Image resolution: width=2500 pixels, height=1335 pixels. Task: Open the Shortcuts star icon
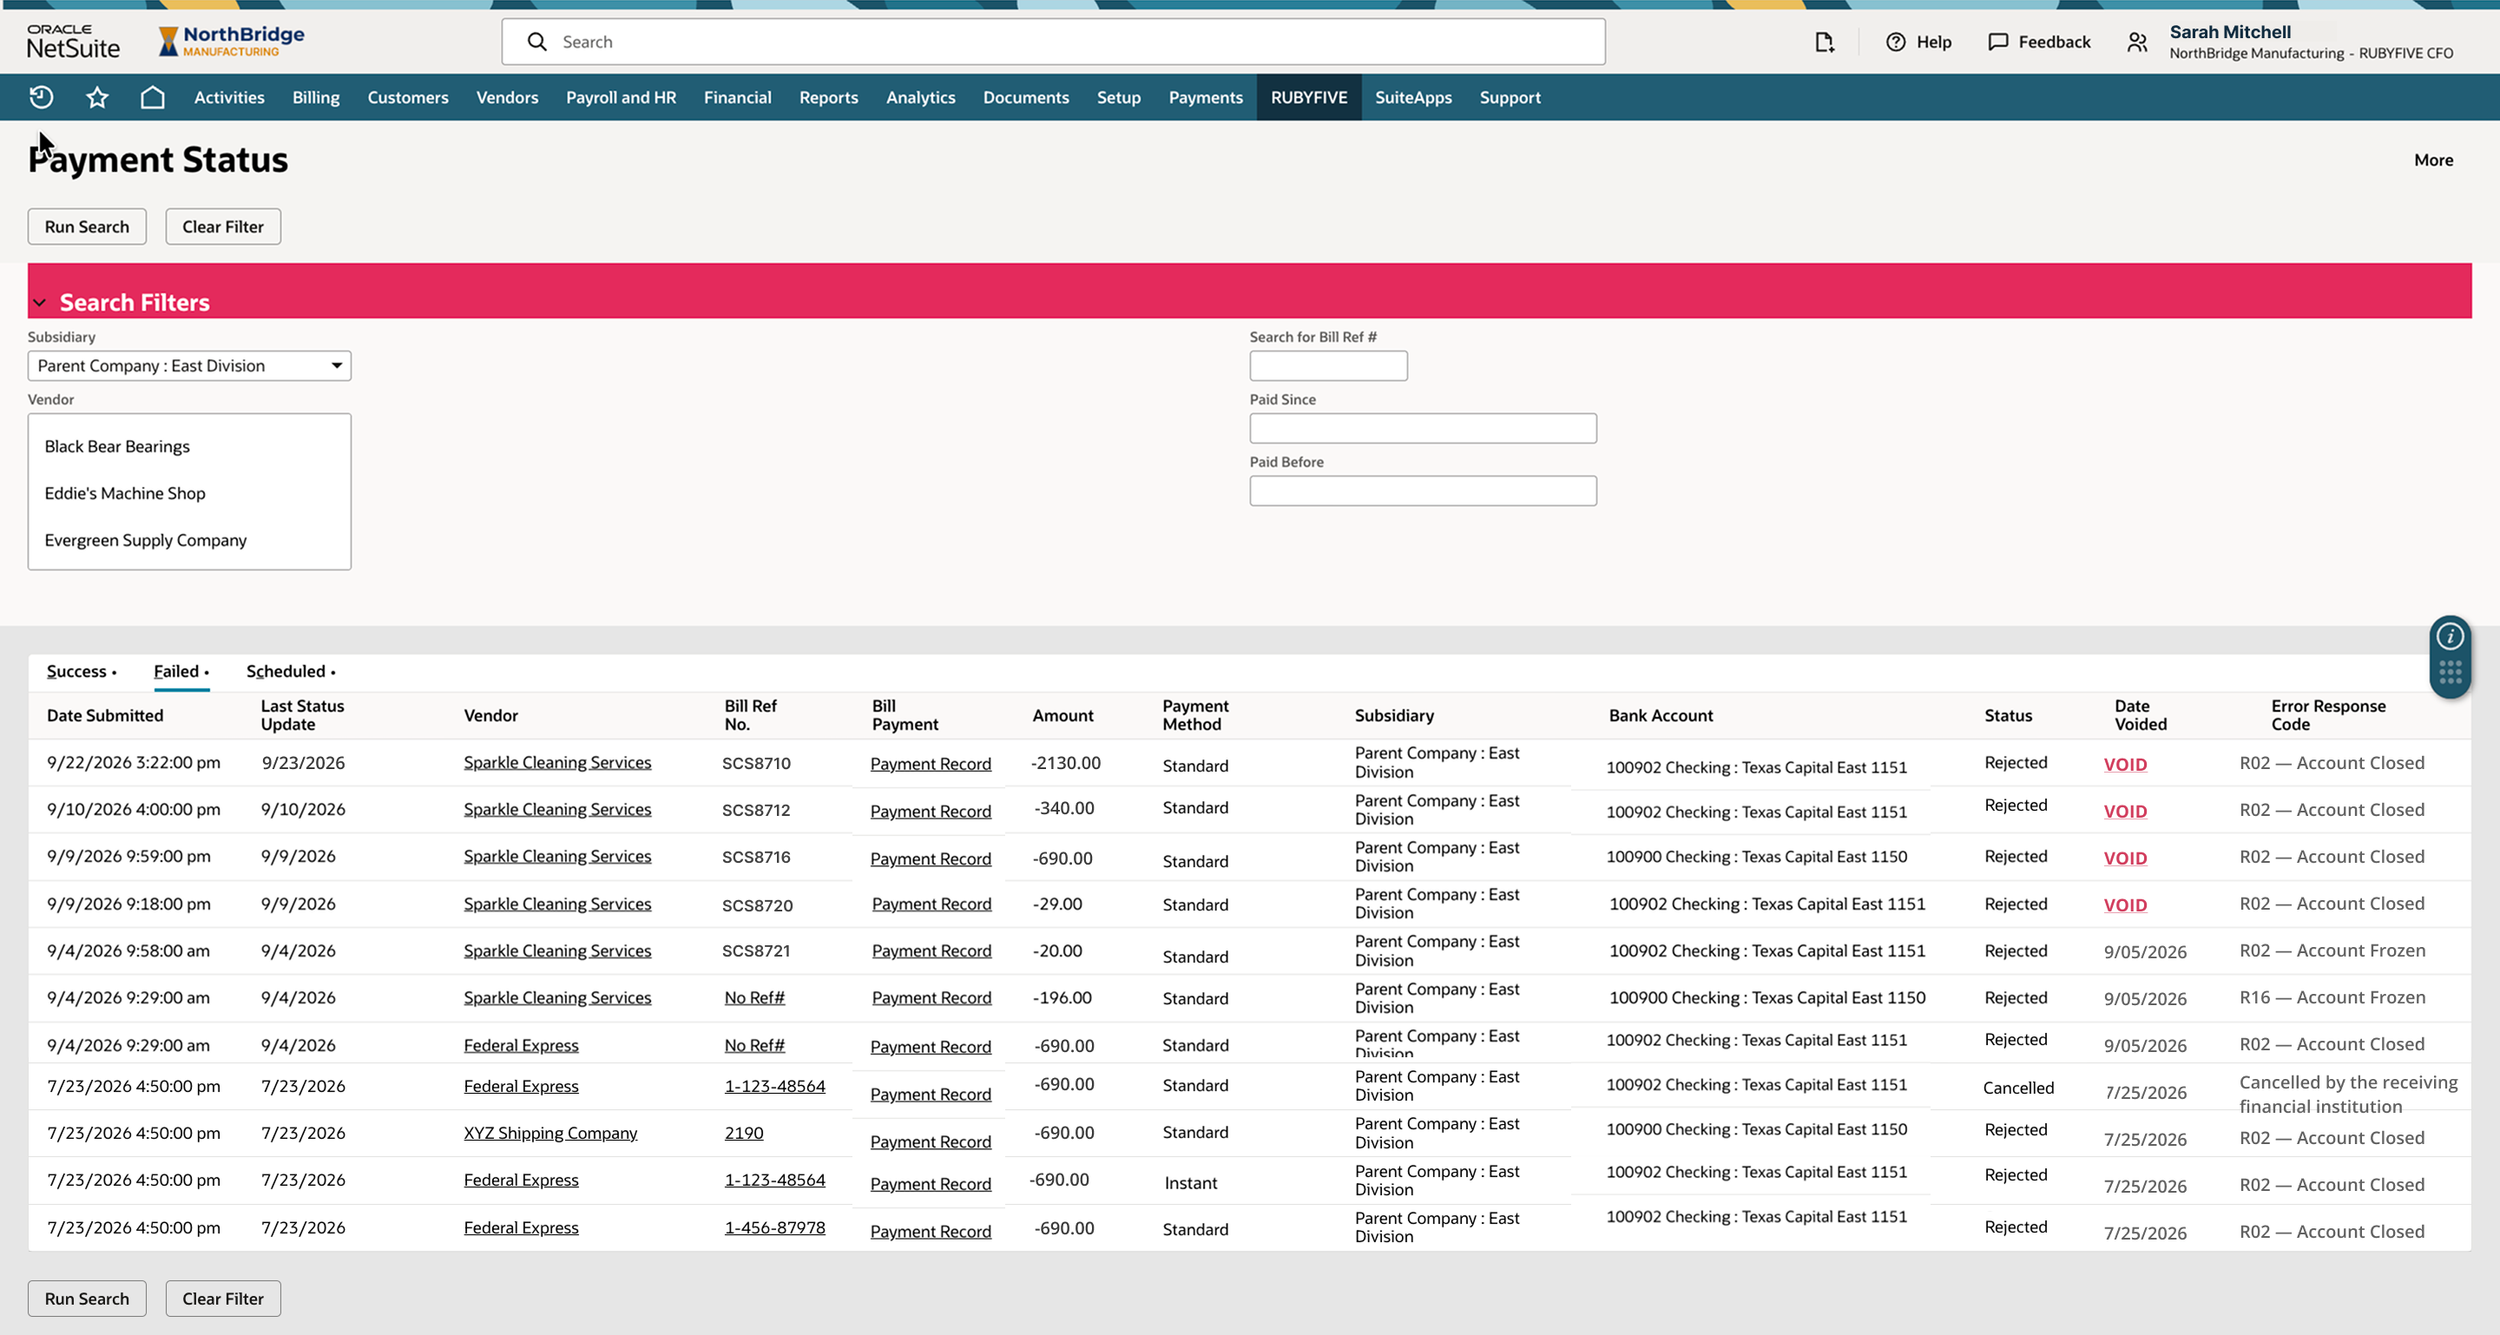97,97
